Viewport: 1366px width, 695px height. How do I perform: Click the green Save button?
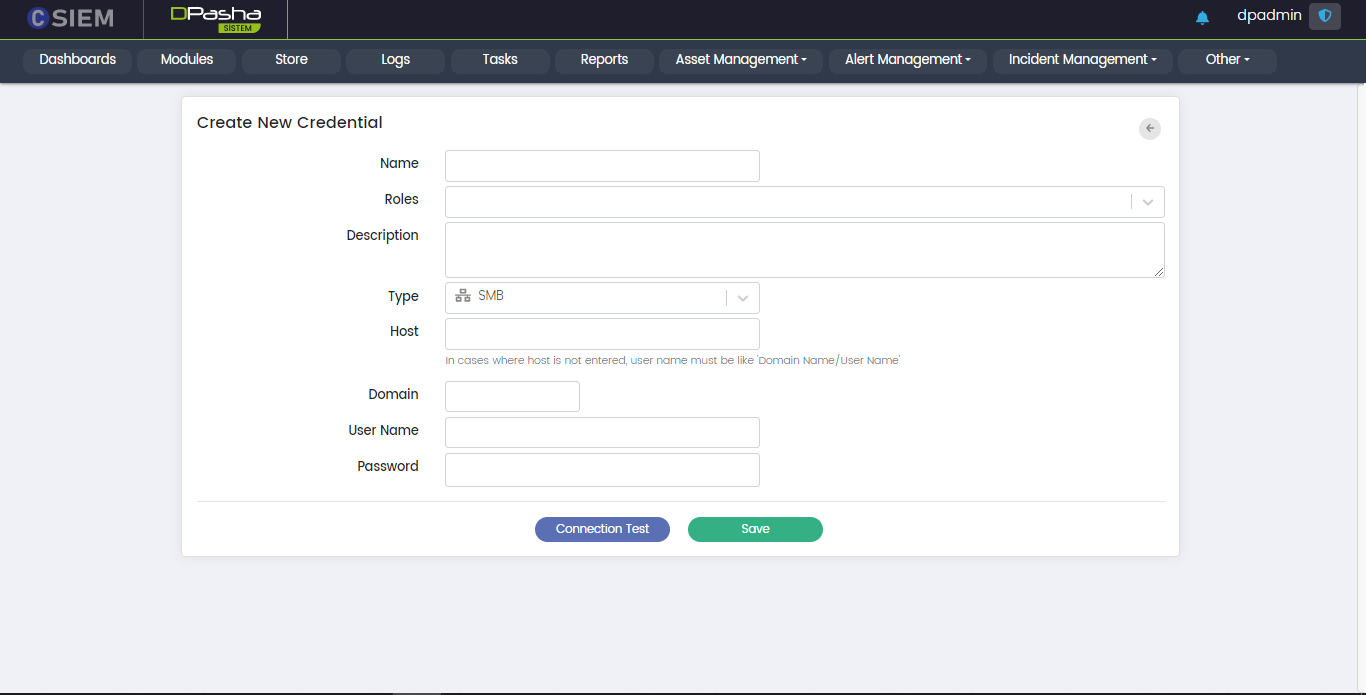[755, 529]
